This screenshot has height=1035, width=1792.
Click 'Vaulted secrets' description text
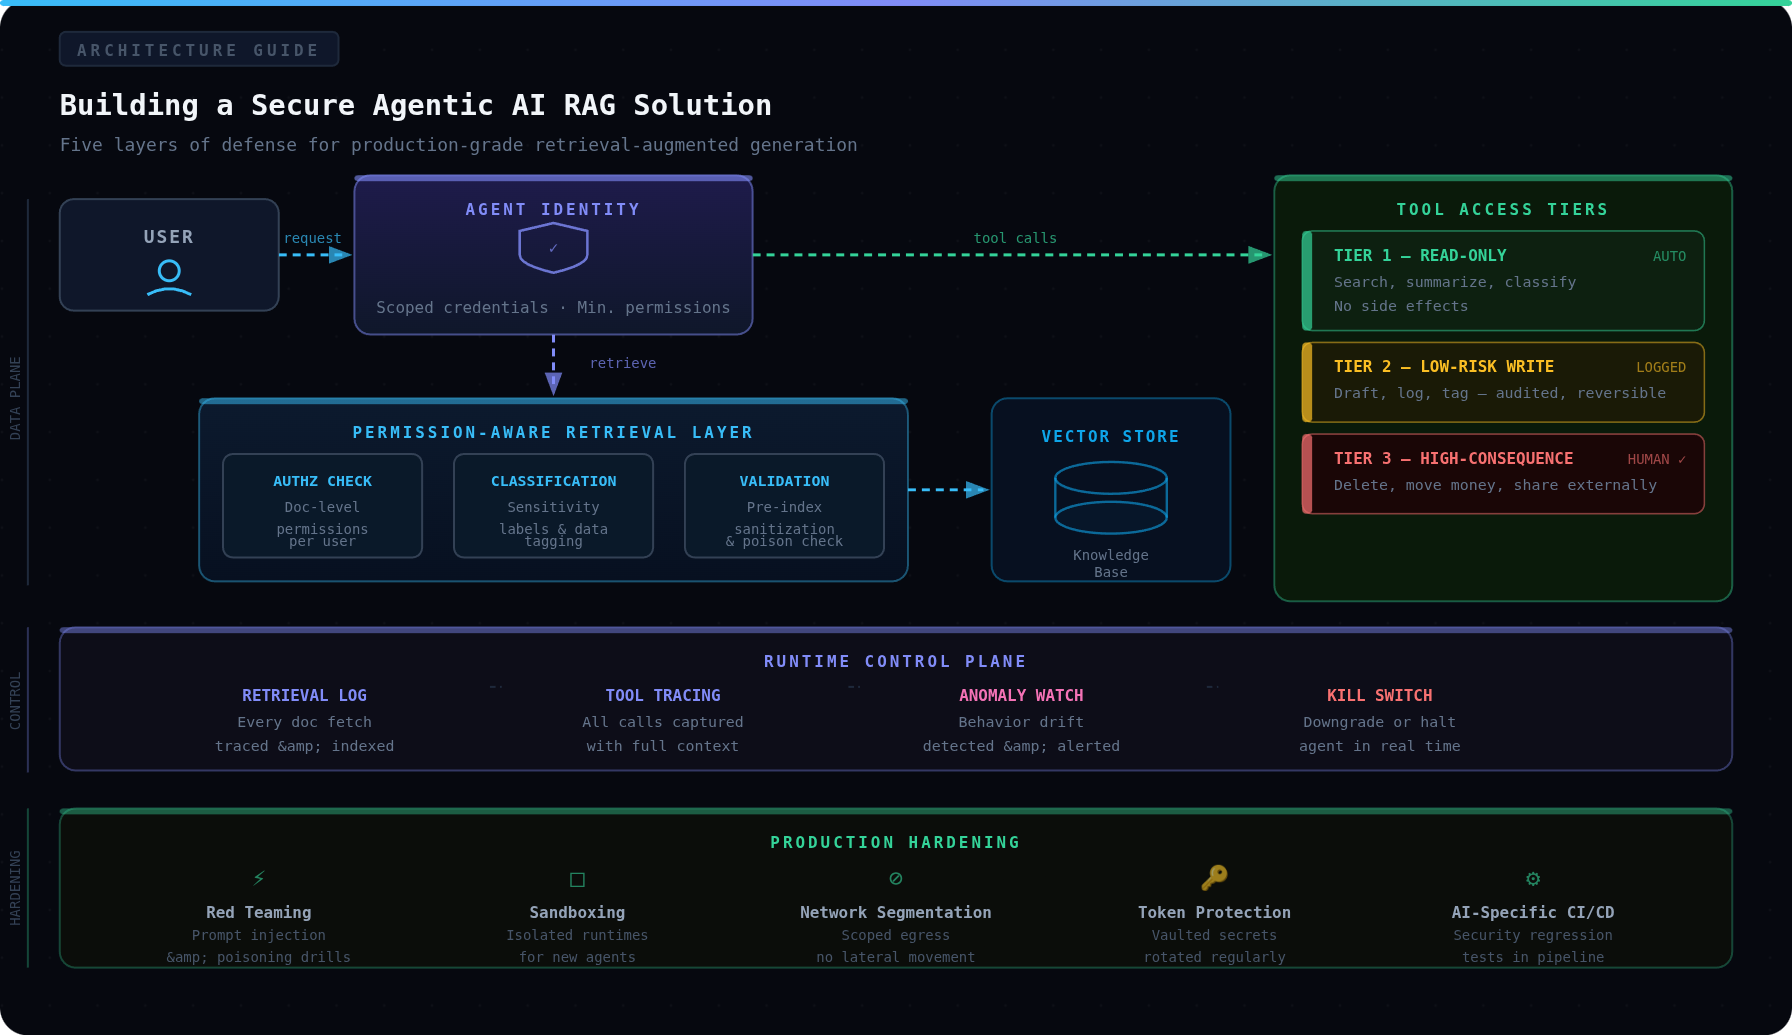[1214, 936]
